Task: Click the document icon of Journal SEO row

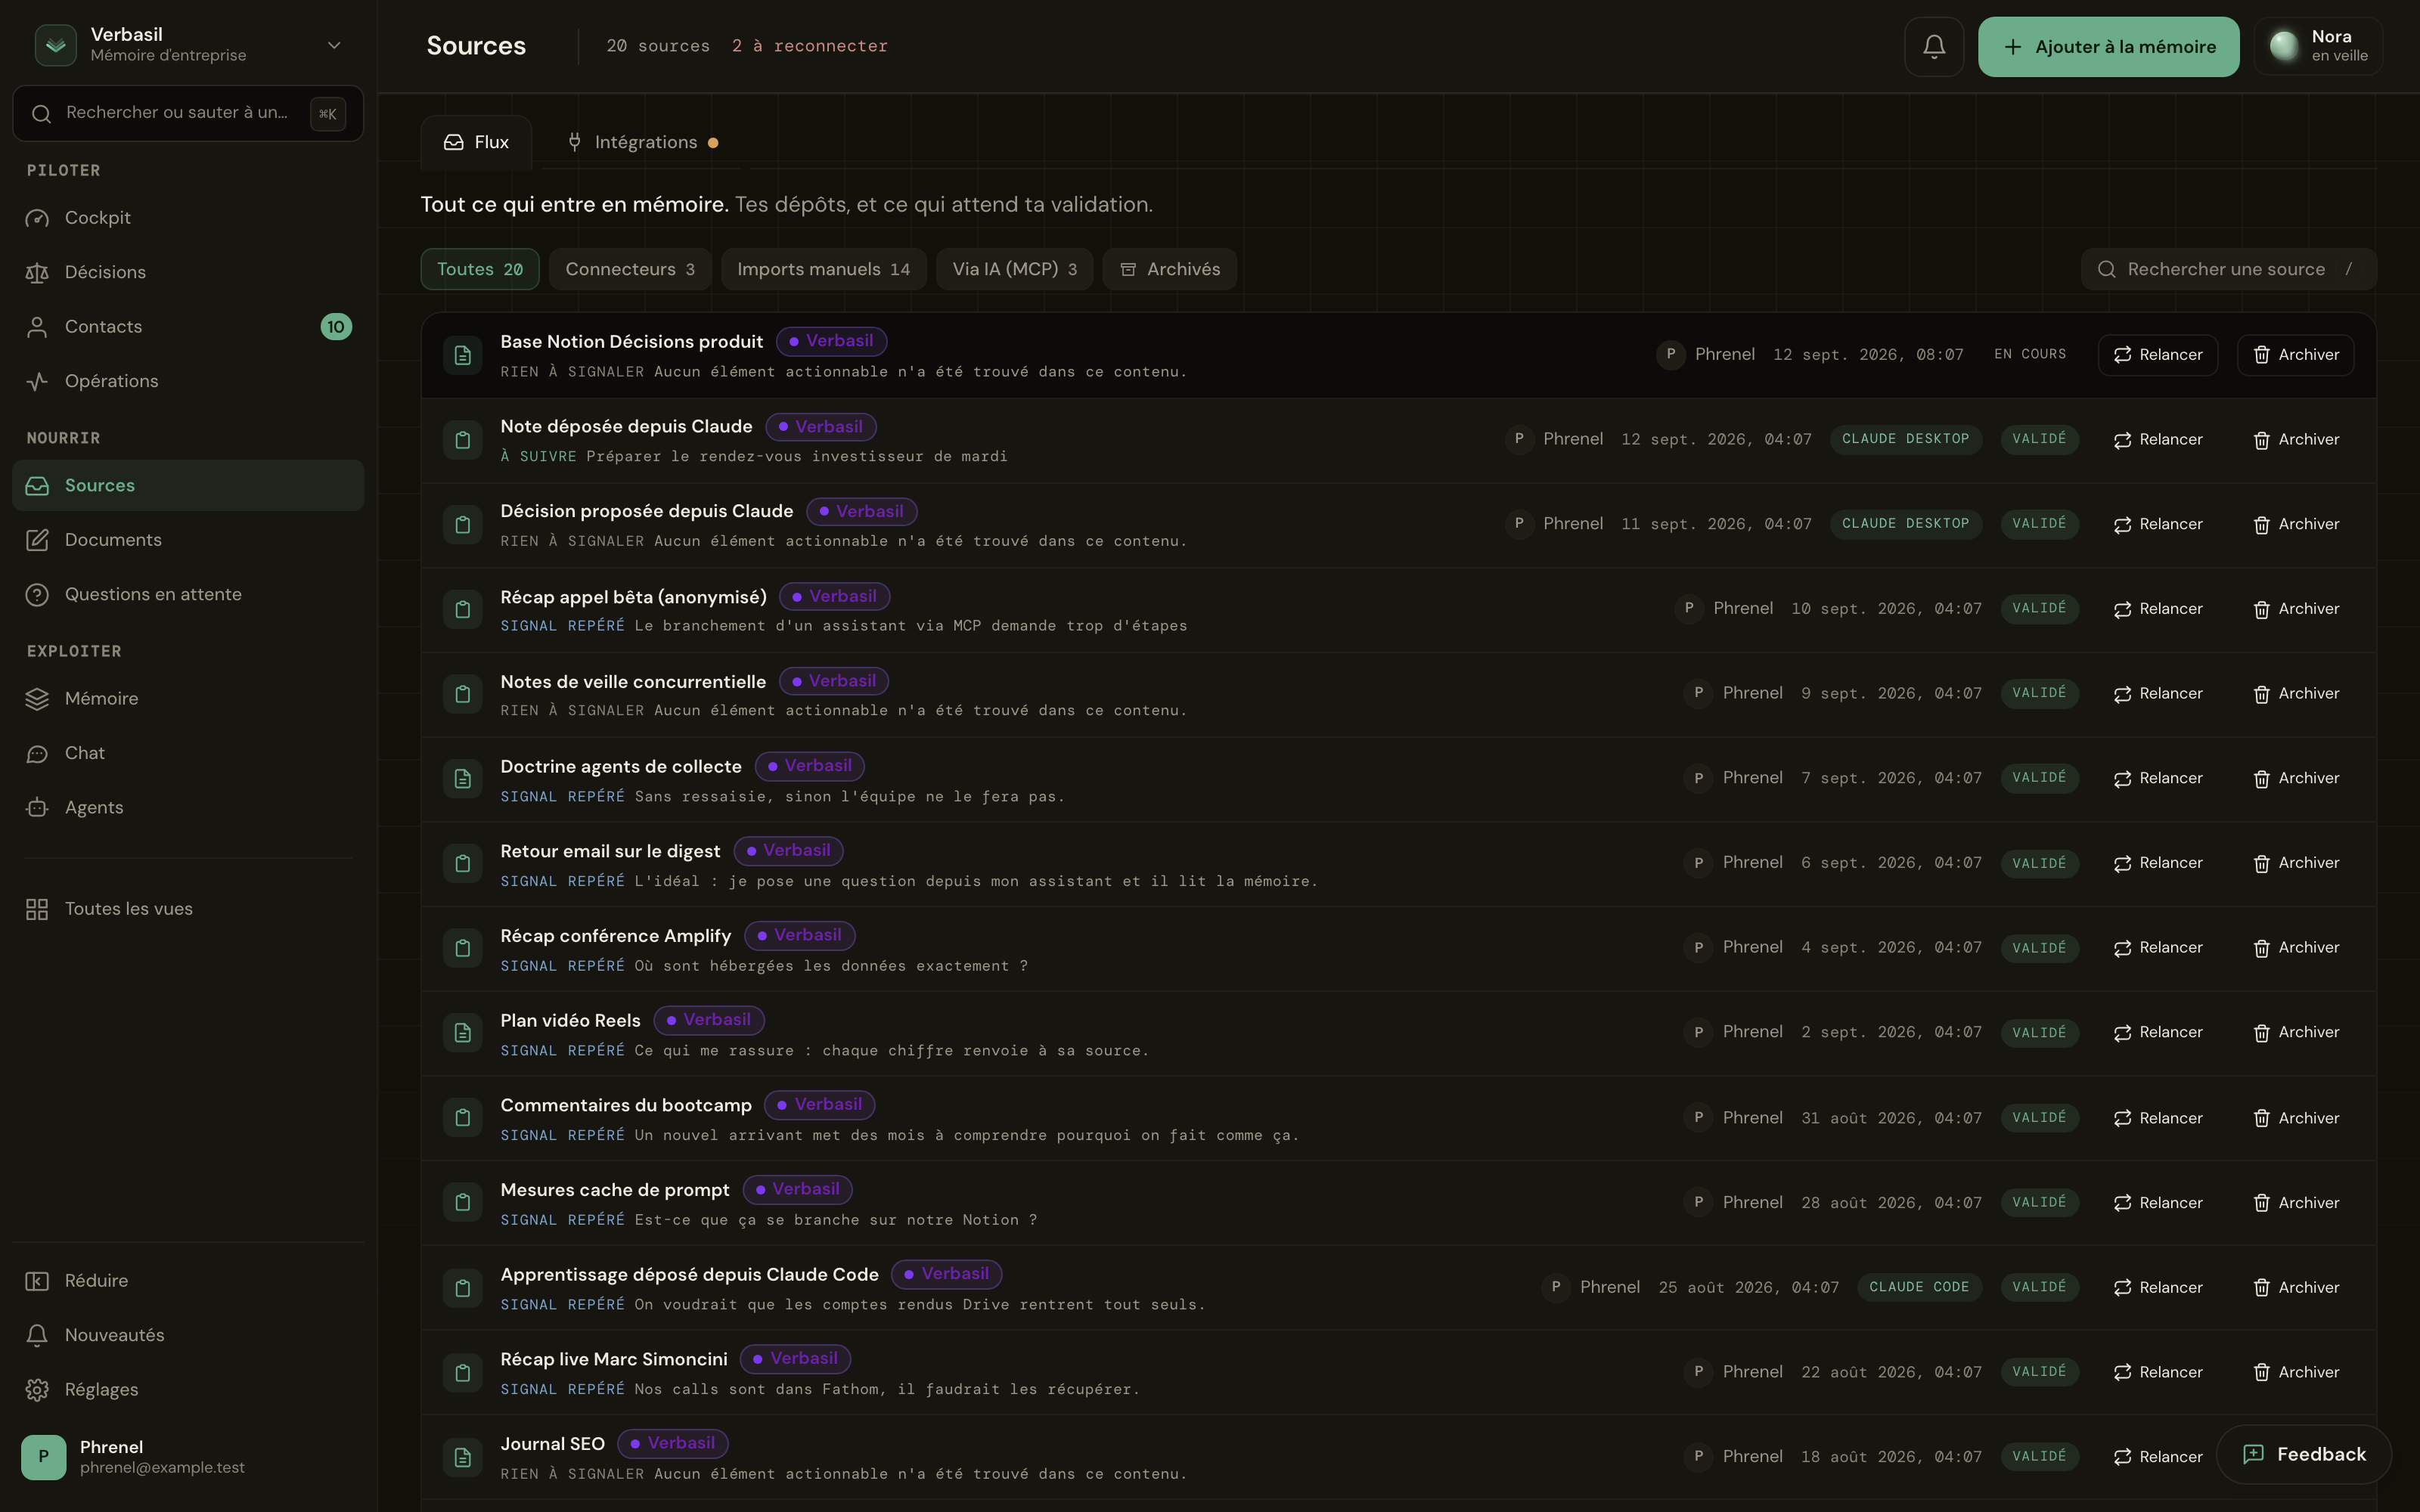Action: [462, 1457]
